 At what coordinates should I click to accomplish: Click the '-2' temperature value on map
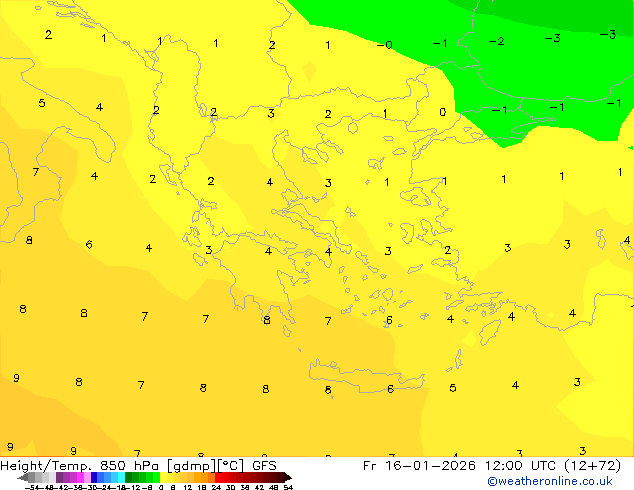click(497, 41)
